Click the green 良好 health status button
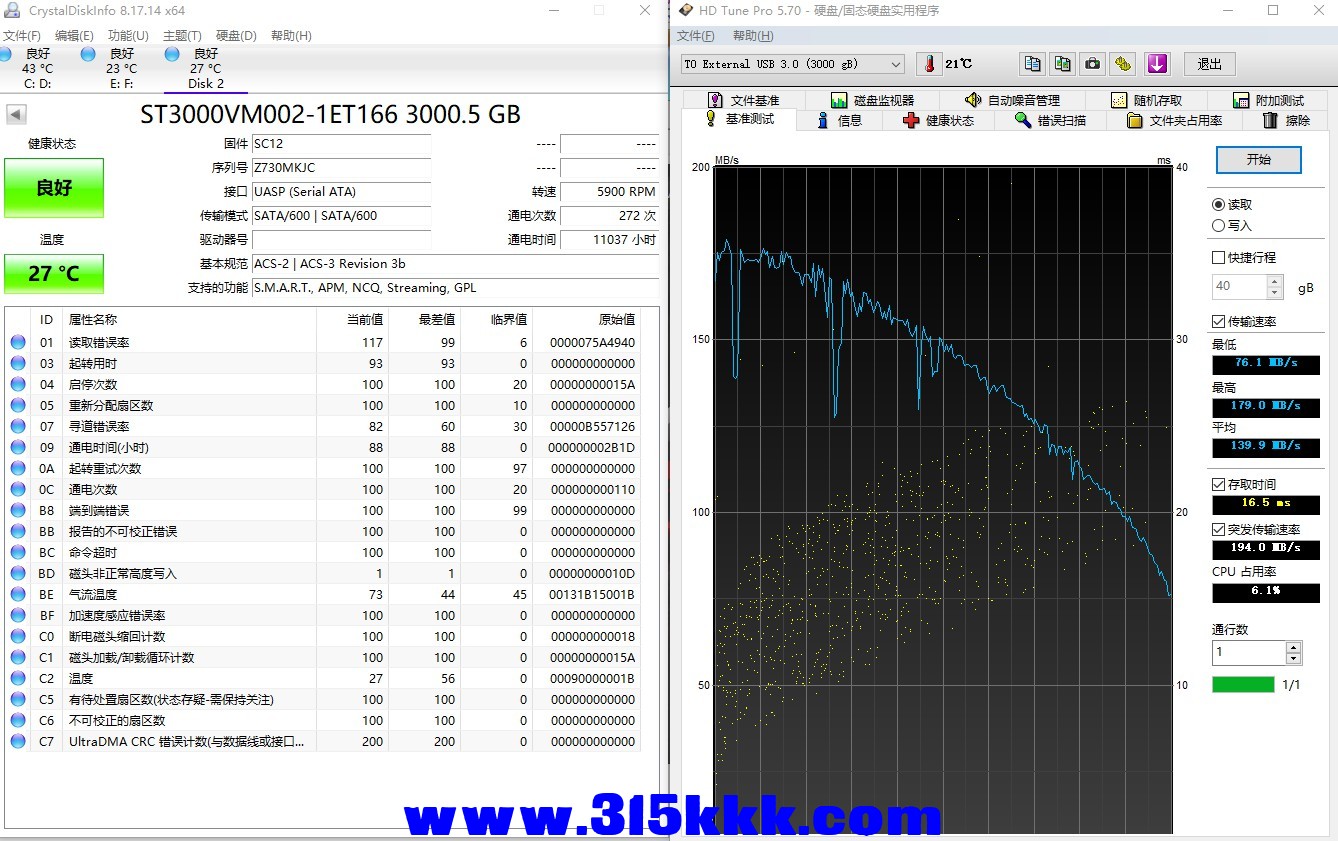This screenshot has height=841, width=1338. tap(54, 187)
